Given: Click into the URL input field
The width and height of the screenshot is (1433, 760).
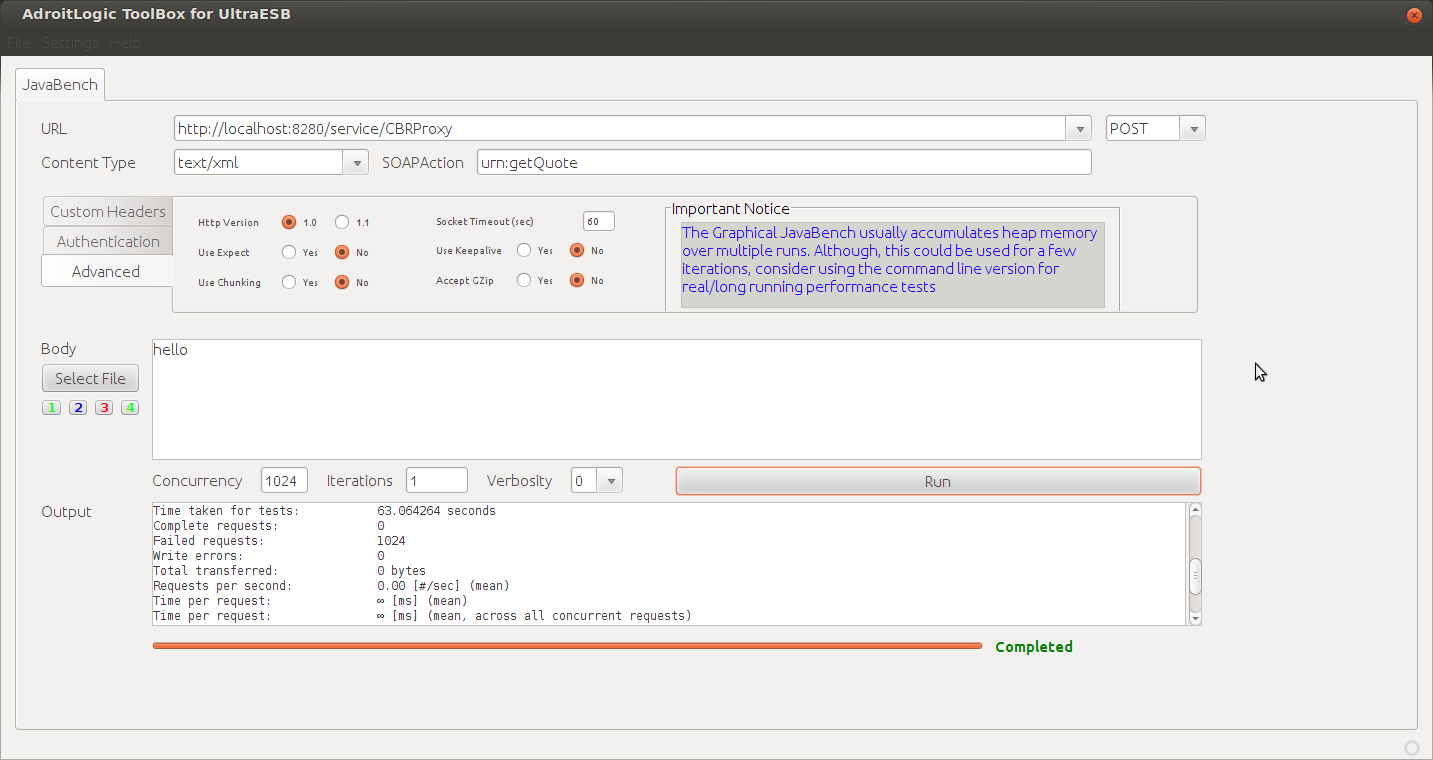Looking at the screenshot, I should point(620,128).
